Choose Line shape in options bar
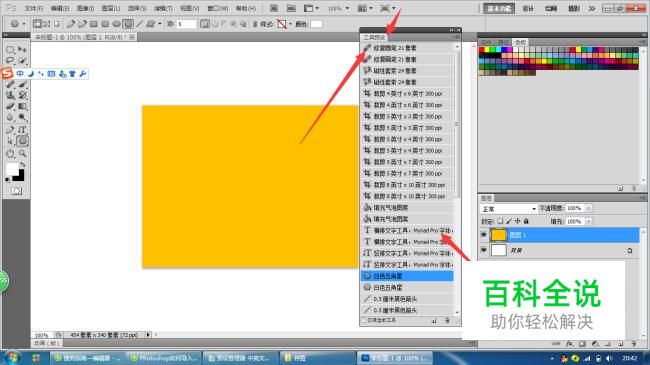The image size is (650, 365). 140,24
